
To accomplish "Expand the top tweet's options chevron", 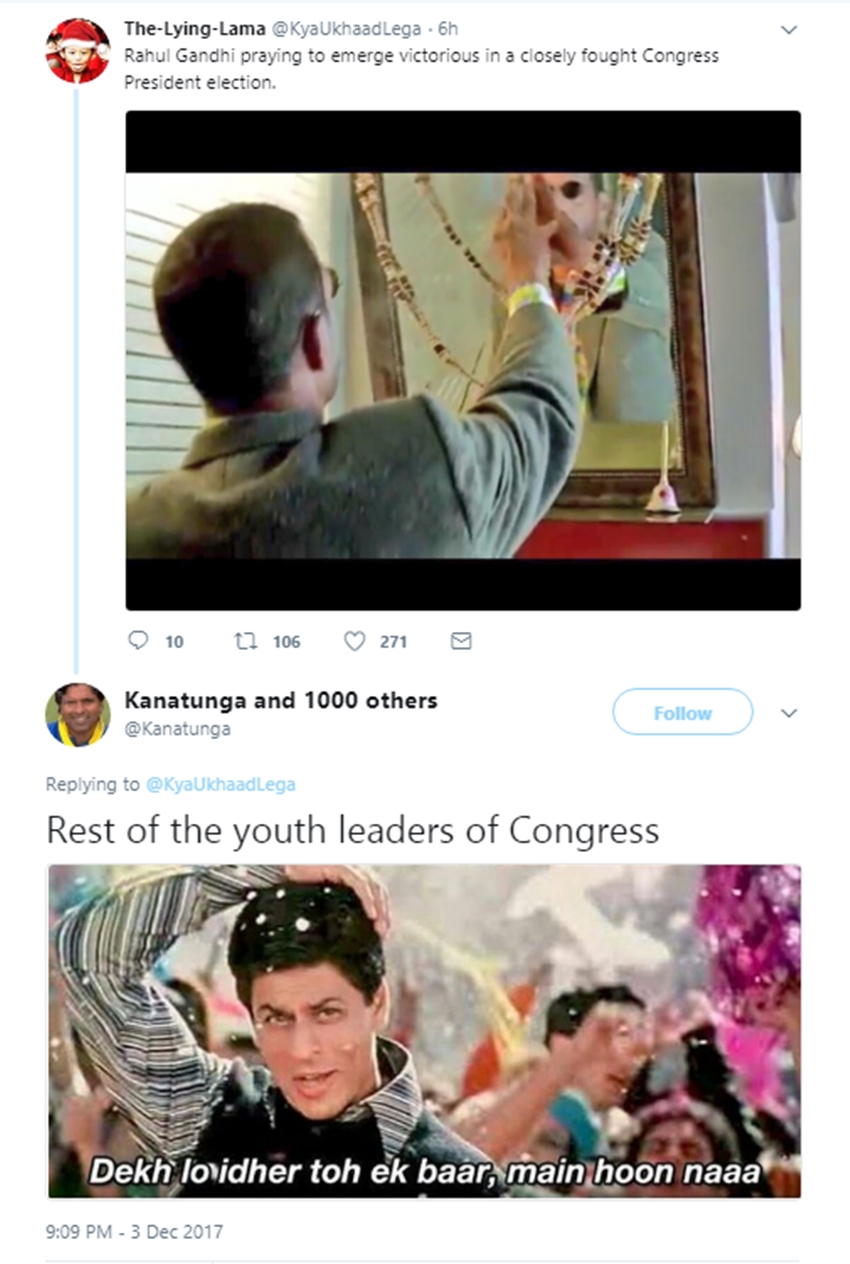I will [x=789, y=30].
